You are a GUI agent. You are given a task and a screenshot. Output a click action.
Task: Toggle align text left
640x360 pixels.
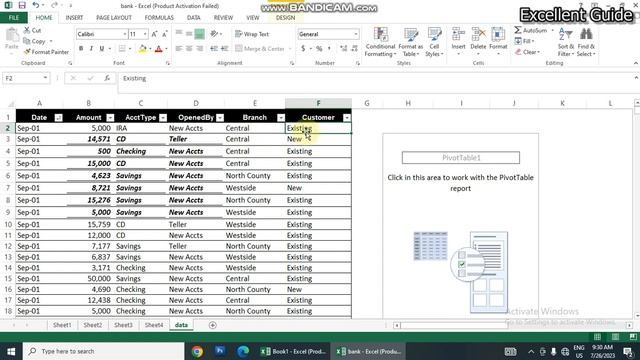(179, 49)
